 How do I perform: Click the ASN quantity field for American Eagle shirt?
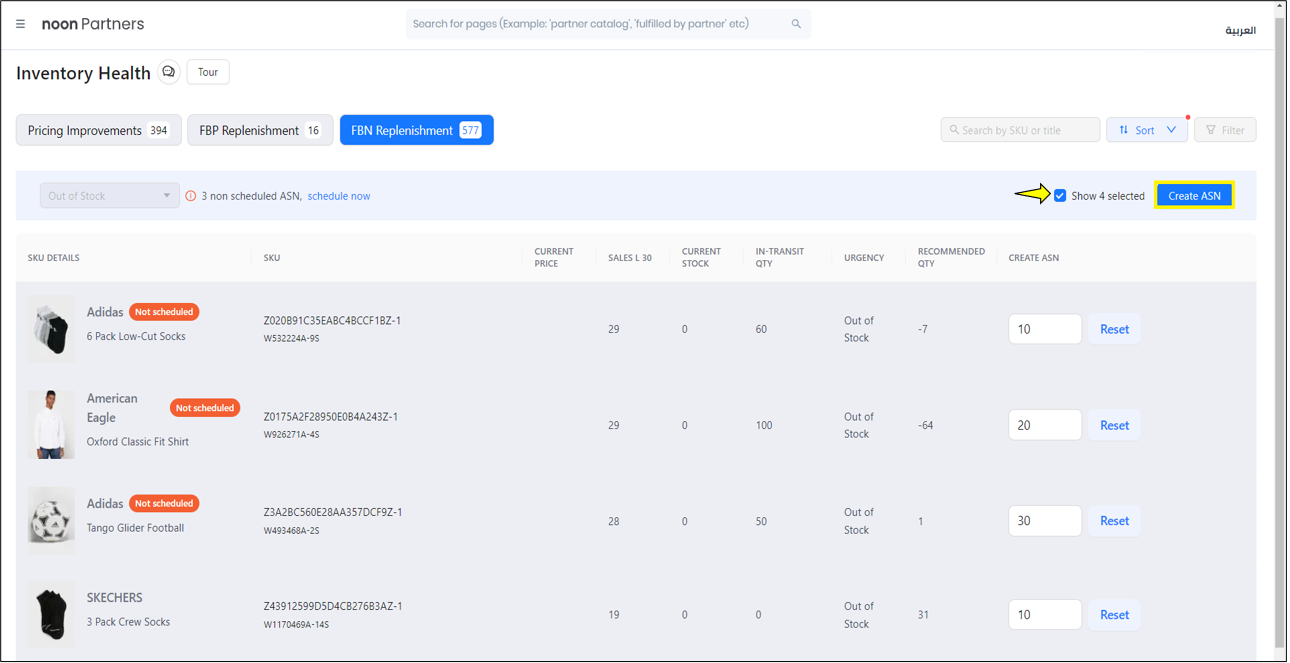tap(1044, 425)
